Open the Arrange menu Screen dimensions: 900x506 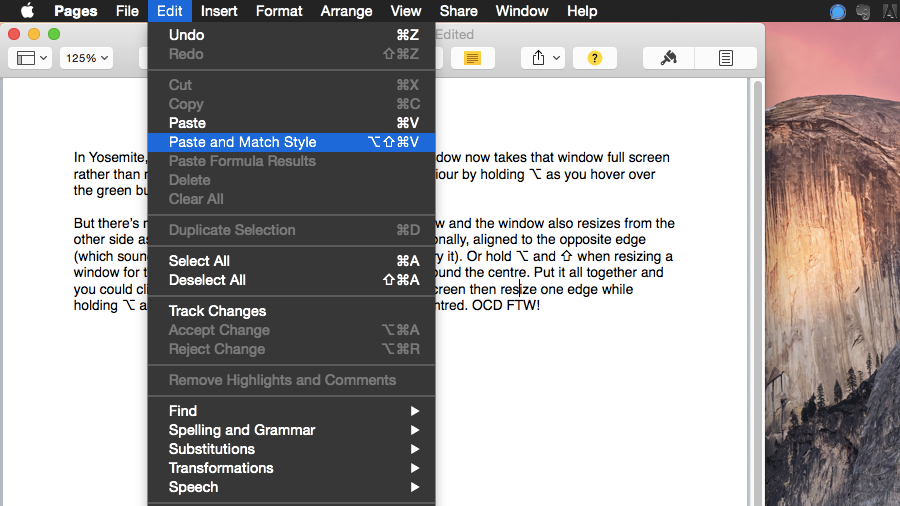[346, 11]
